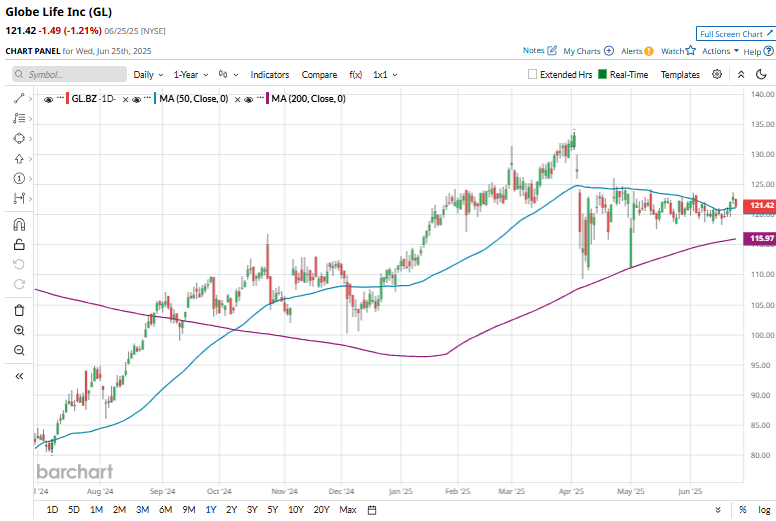Select the 6M time range
776x521 pixels.
pos(166,510)
